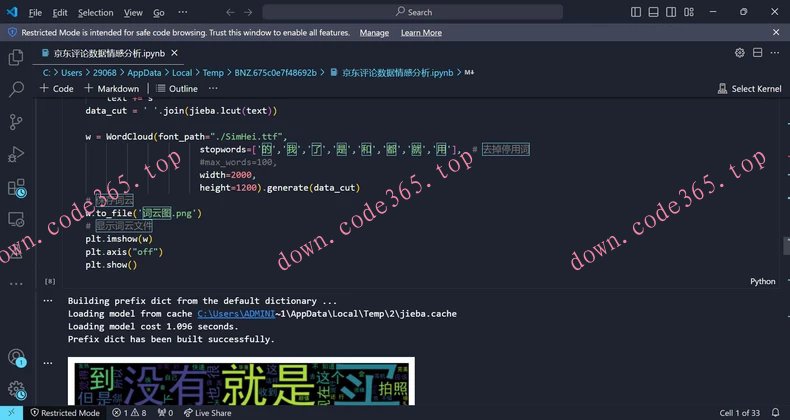Open Extensions view in activity bar
This screenshot has height=420, width=790.
pos(16,187)
